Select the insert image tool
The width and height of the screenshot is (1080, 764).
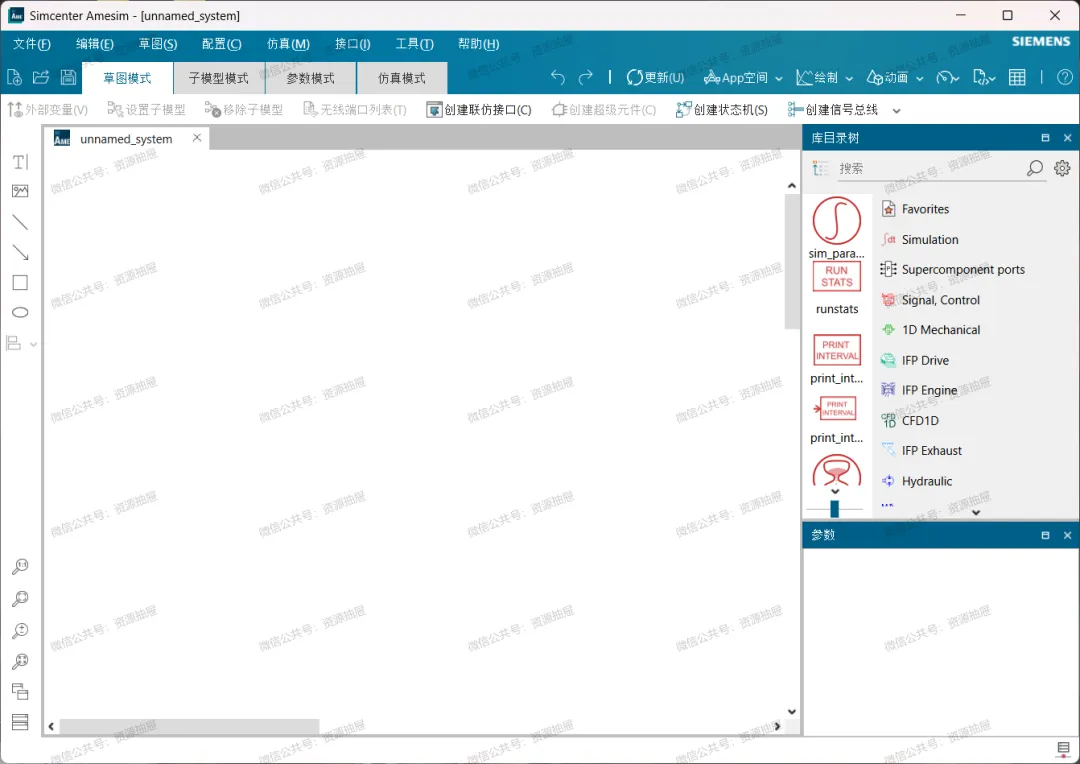click(21, 191)
